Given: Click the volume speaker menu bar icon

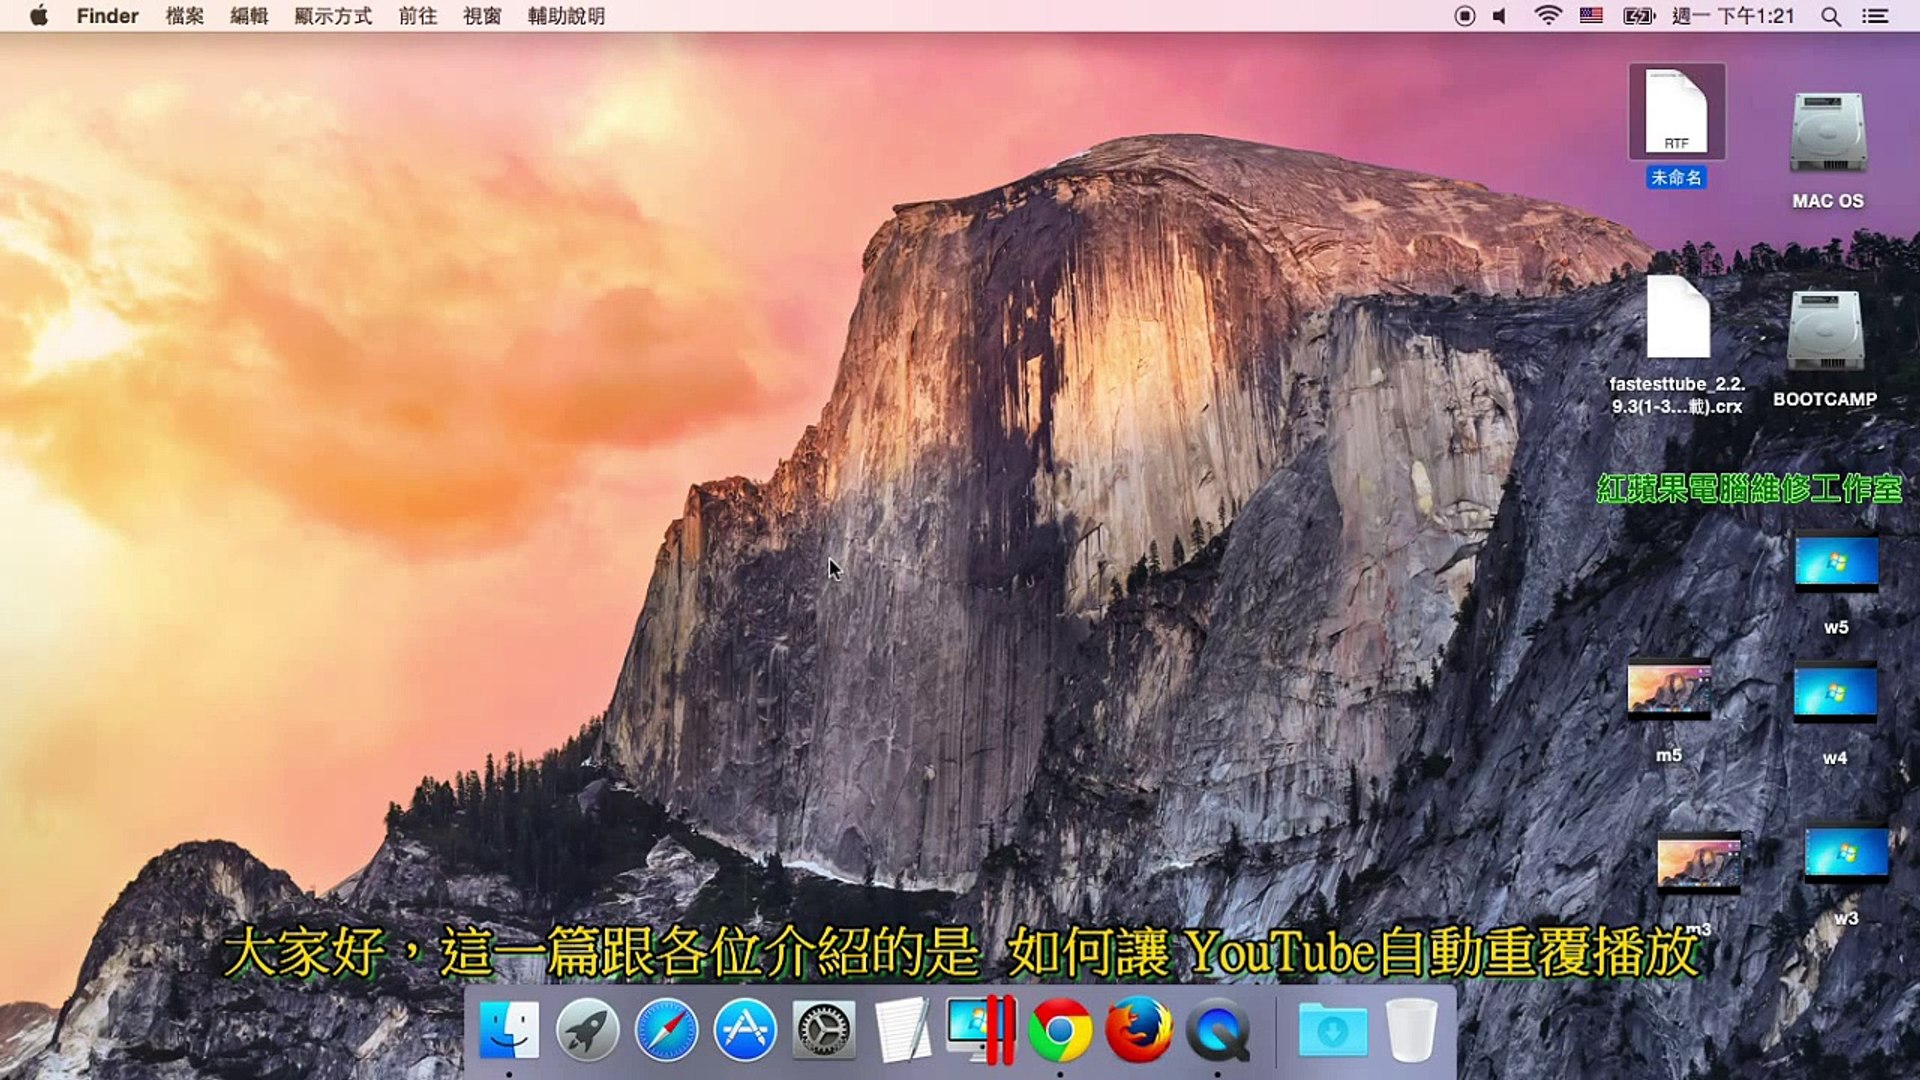Looking at the screenshot, I should coord(1500,16).
